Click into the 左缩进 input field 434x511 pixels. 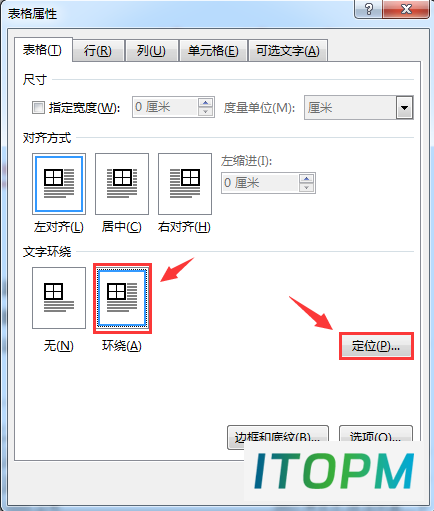click(260, 183)
